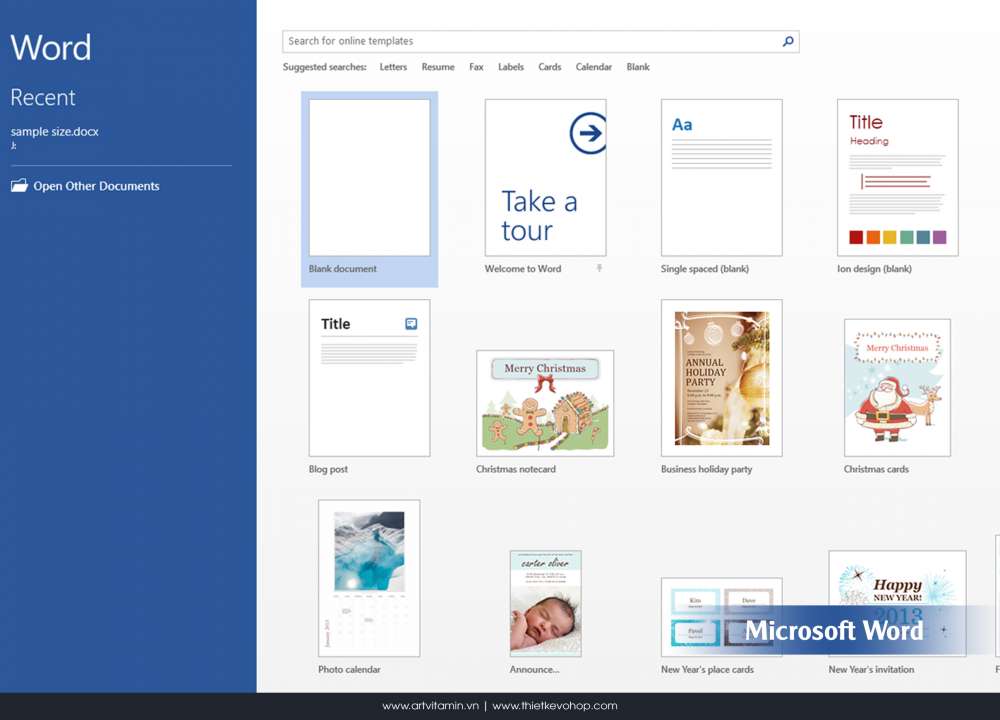Click the arrow circle on Take a tour
This screenshot has height=720, width=1000.
pyautogui.click(x=588, y=133)
